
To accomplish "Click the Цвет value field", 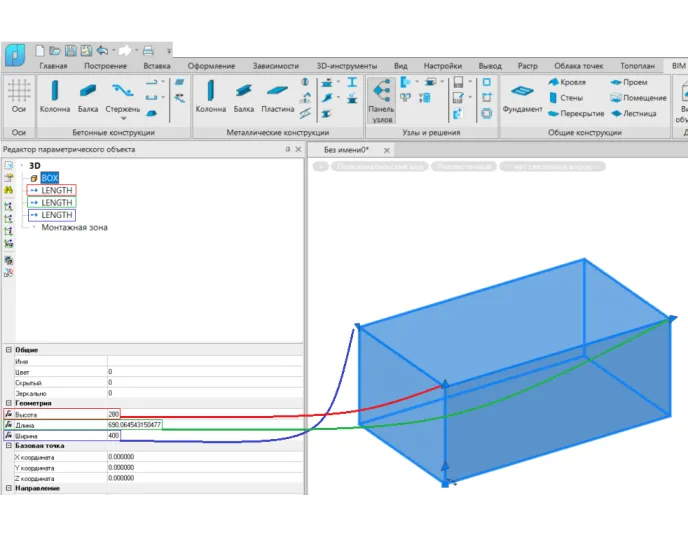I will [x=205, y=372].
